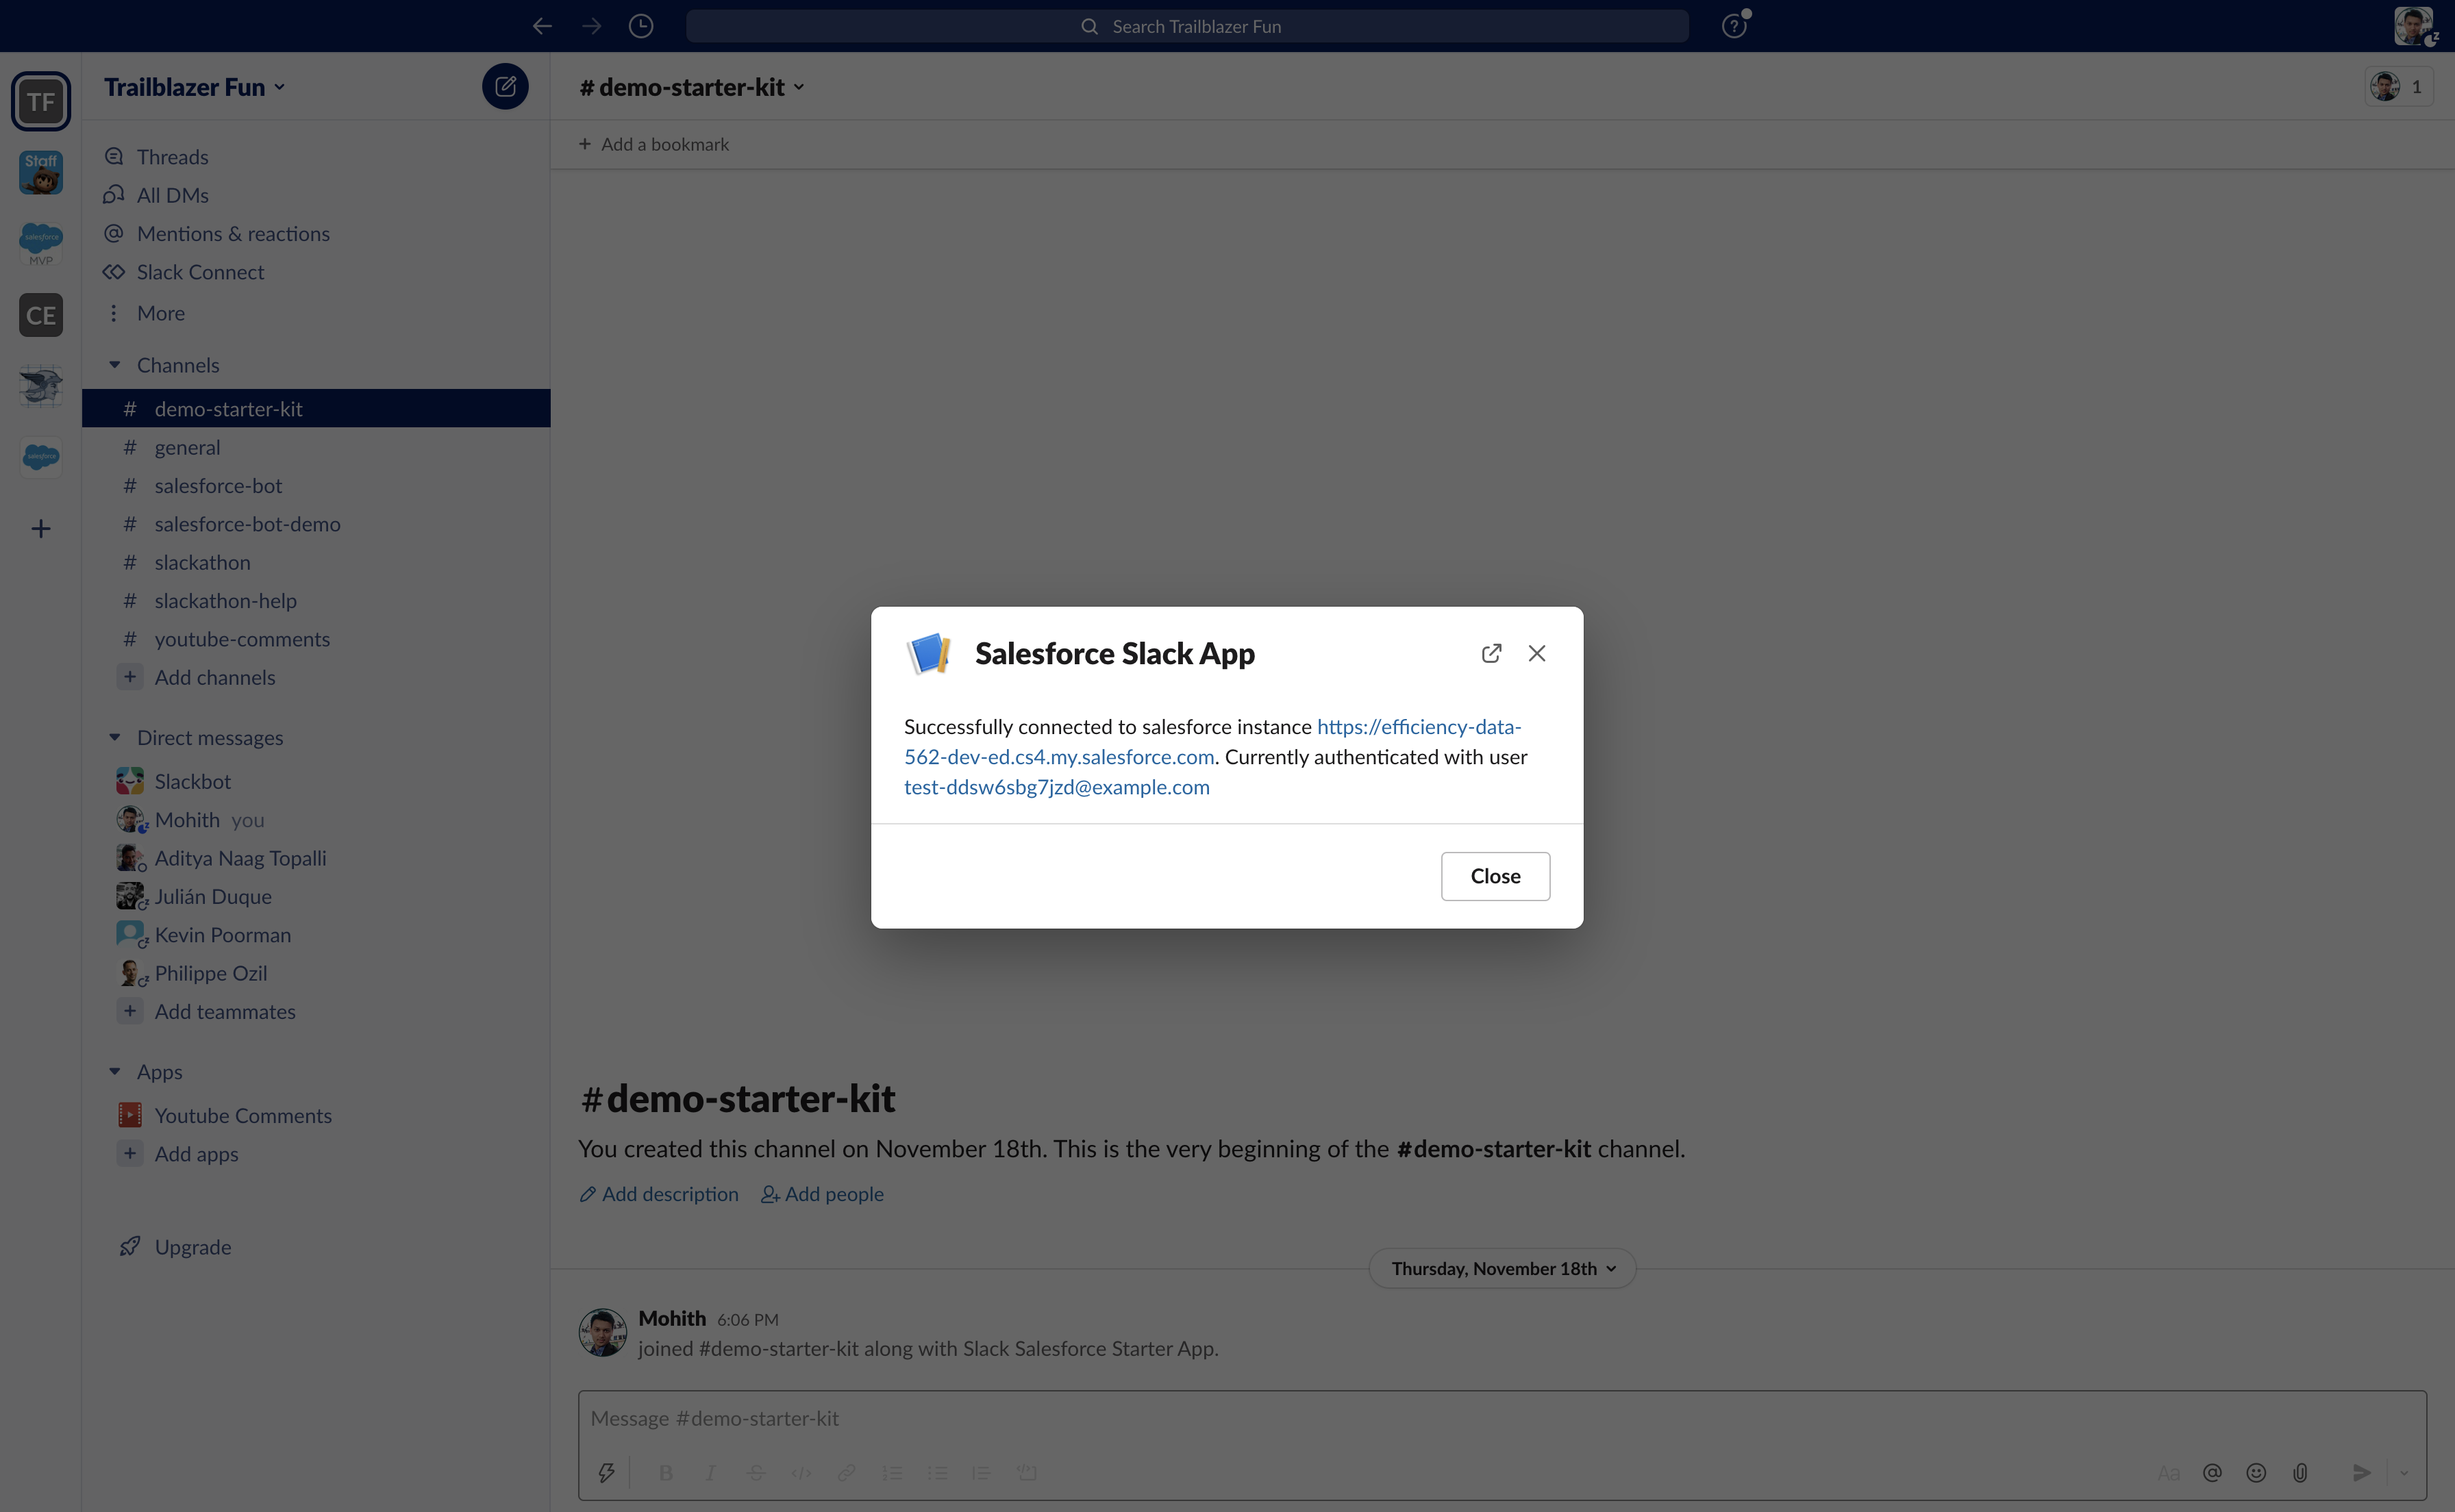
Task: Click the help question mark icon
Action: pyautogui.click(x=1734, y=26)
